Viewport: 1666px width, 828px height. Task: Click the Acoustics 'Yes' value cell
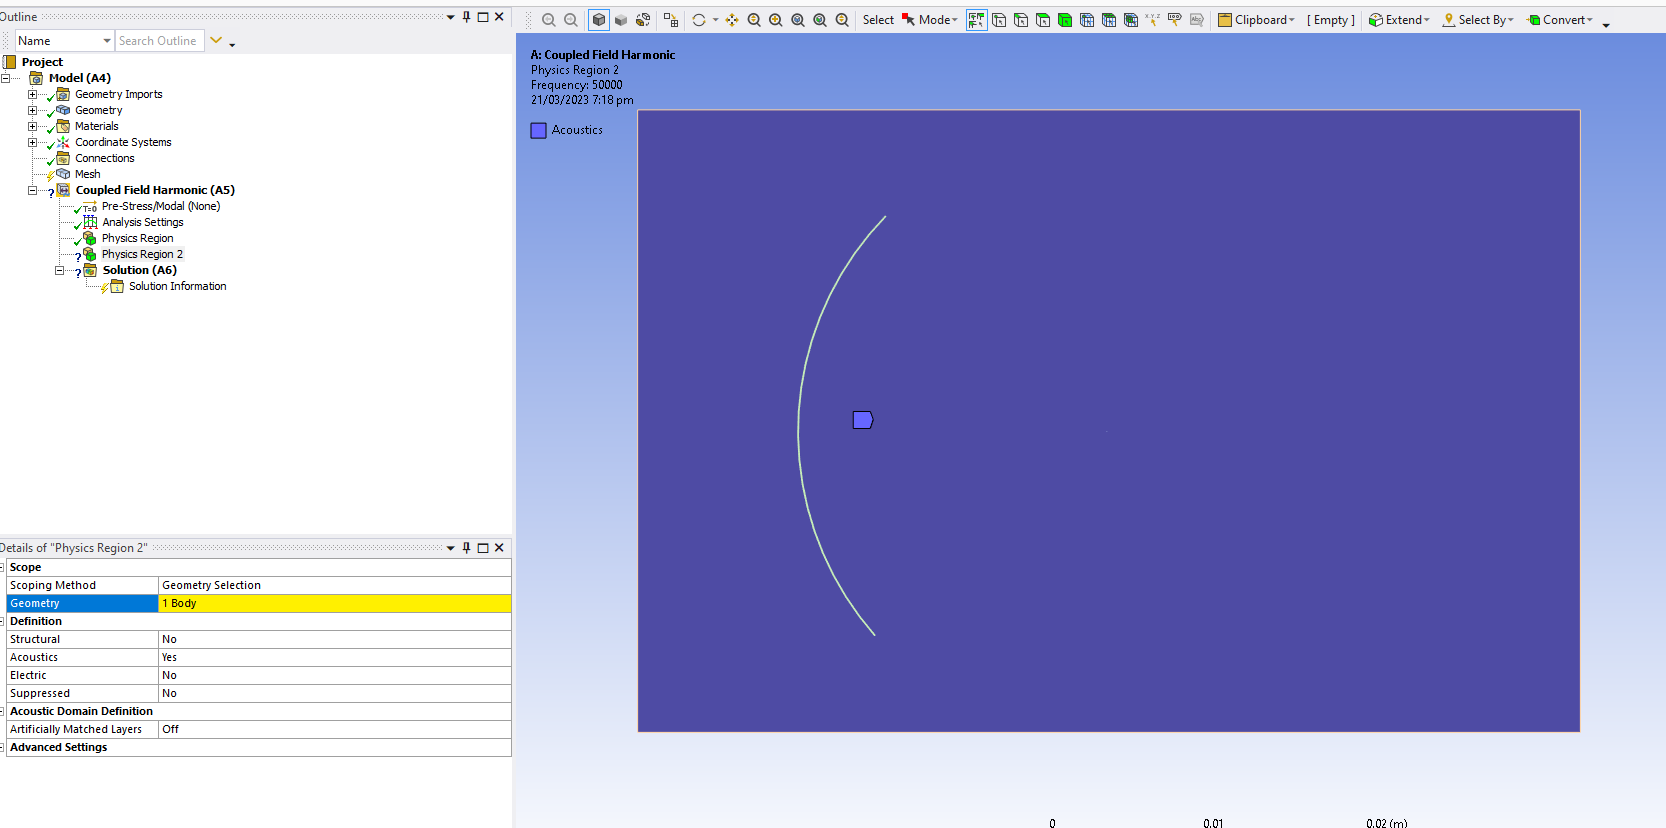(x=335, y=657)
